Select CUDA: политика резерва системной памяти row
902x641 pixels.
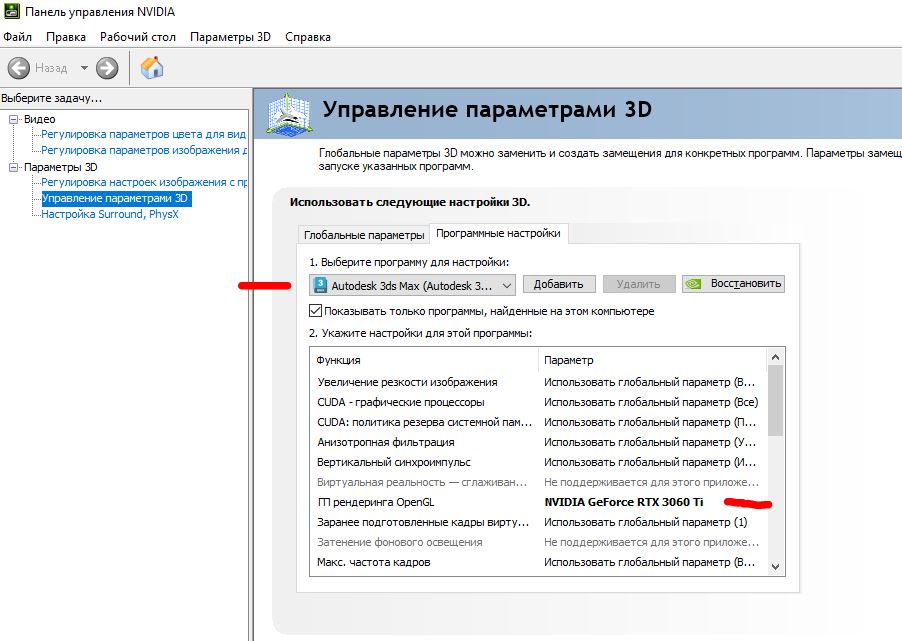pos(538,422)
